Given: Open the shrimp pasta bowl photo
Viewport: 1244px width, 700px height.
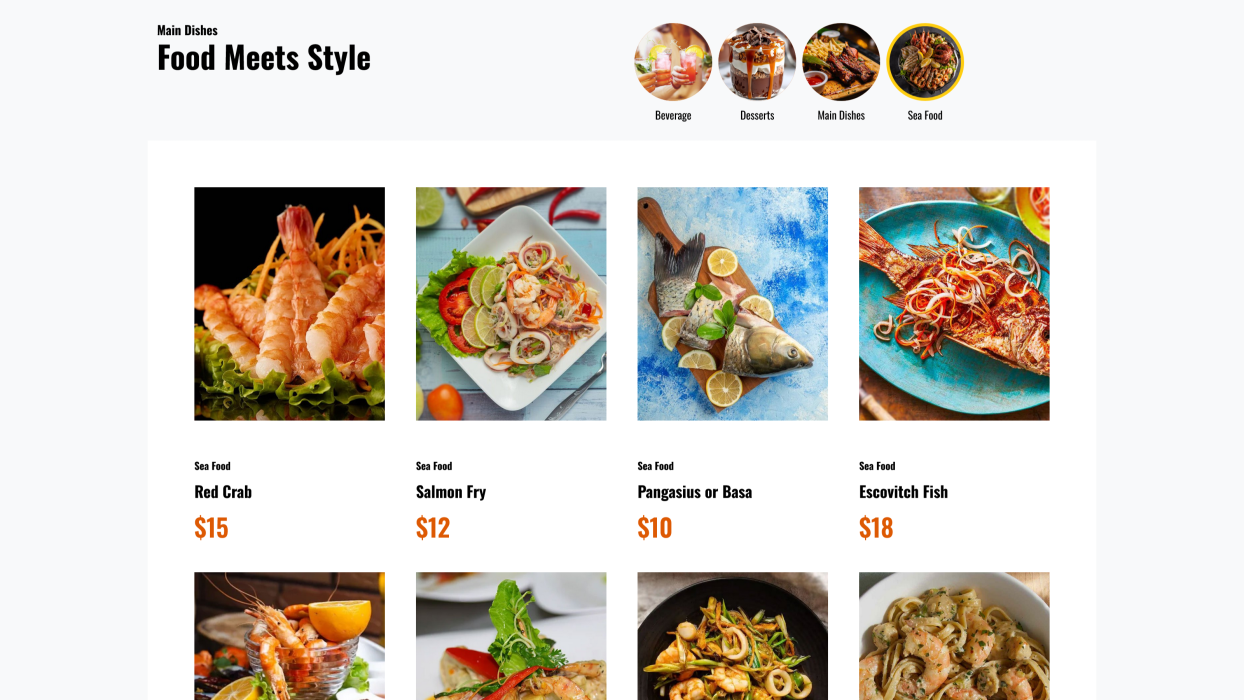Looking at the screenshot, I should 954,636.
